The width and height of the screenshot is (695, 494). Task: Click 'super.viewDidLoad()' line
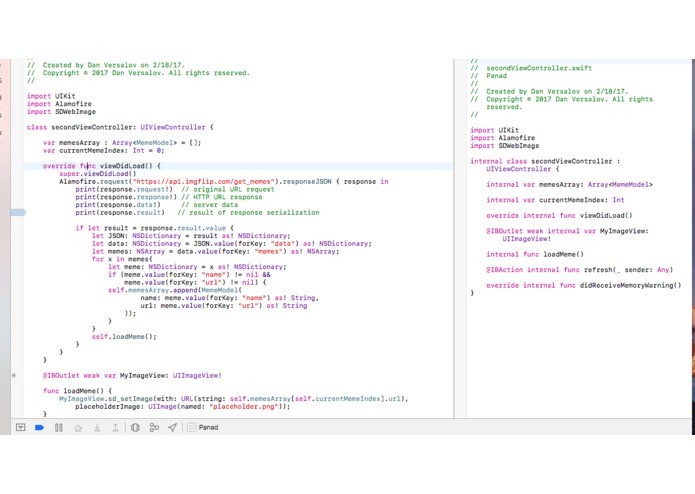98,174
